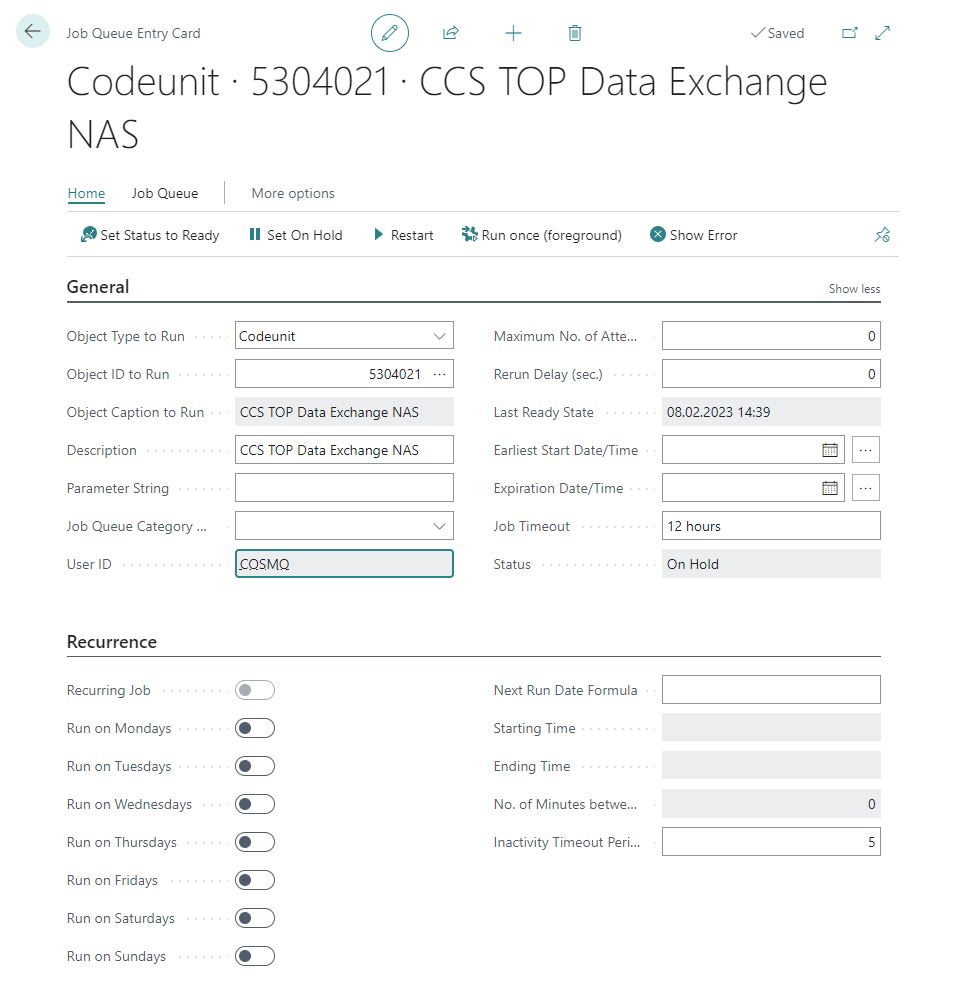Expand page with the double-arrow icon

coord(883,33)
